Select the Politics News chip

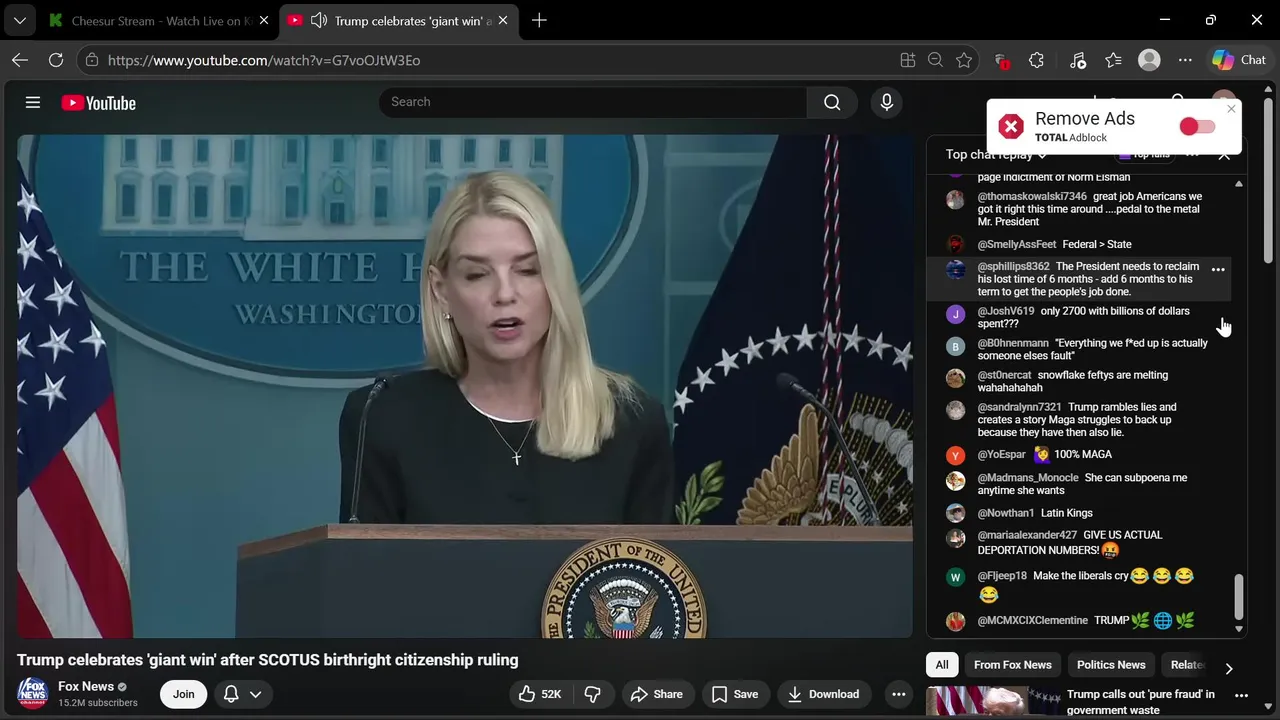click(x=1111, y=665)
